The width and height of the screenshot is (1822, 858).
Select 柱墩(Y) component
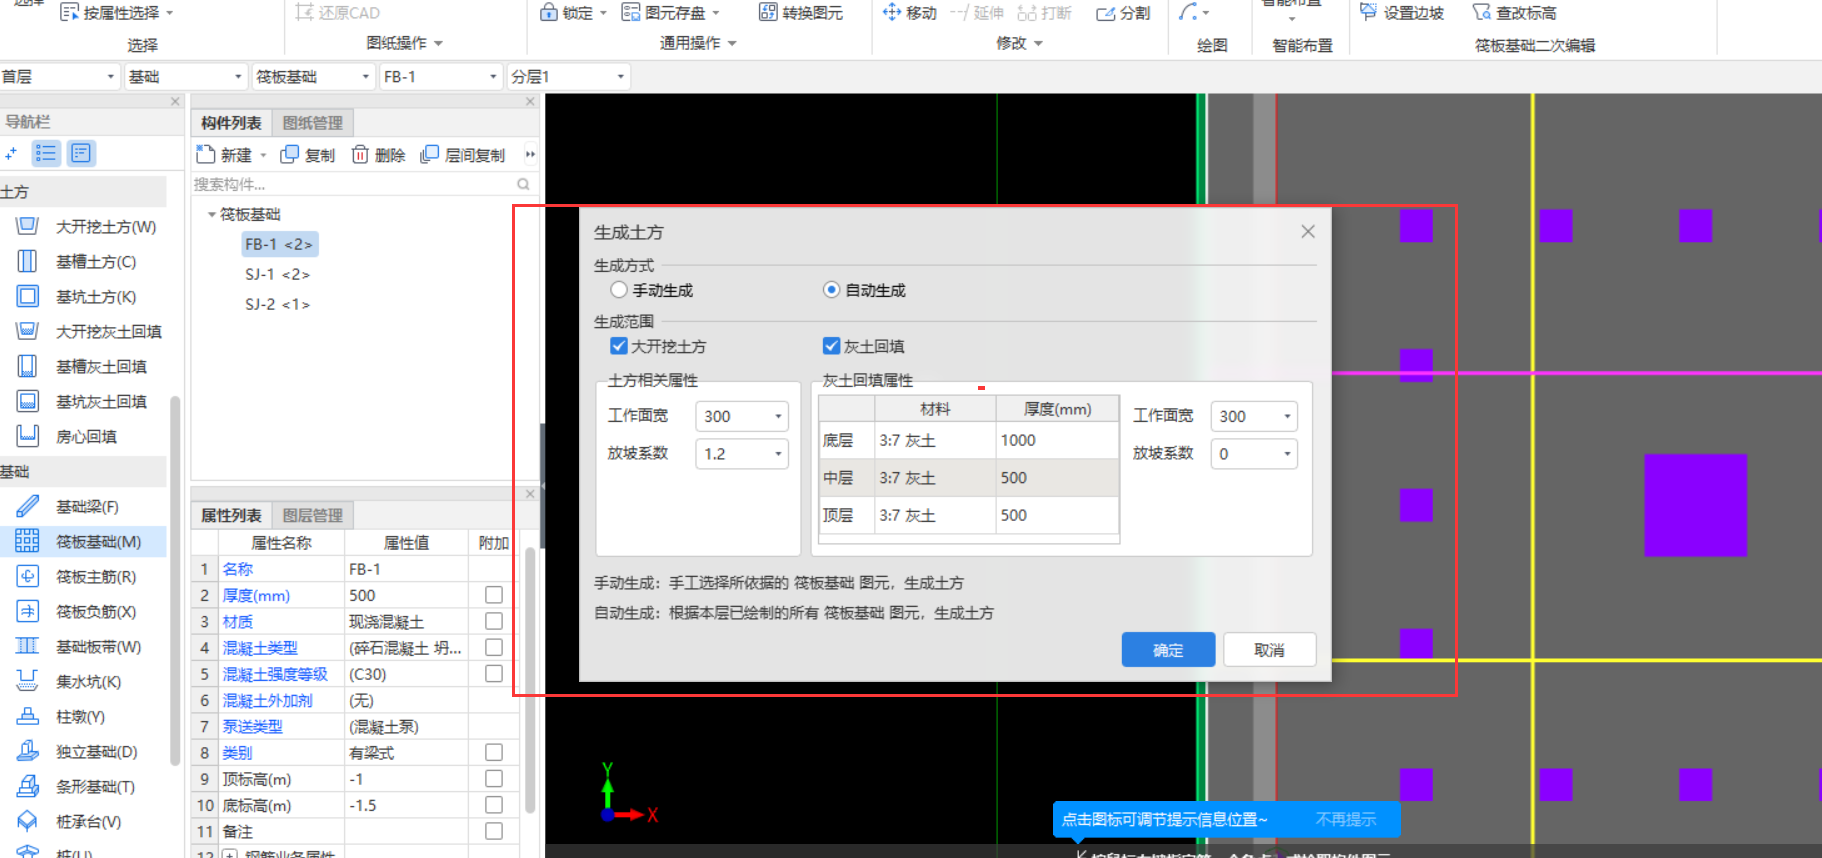80,717
